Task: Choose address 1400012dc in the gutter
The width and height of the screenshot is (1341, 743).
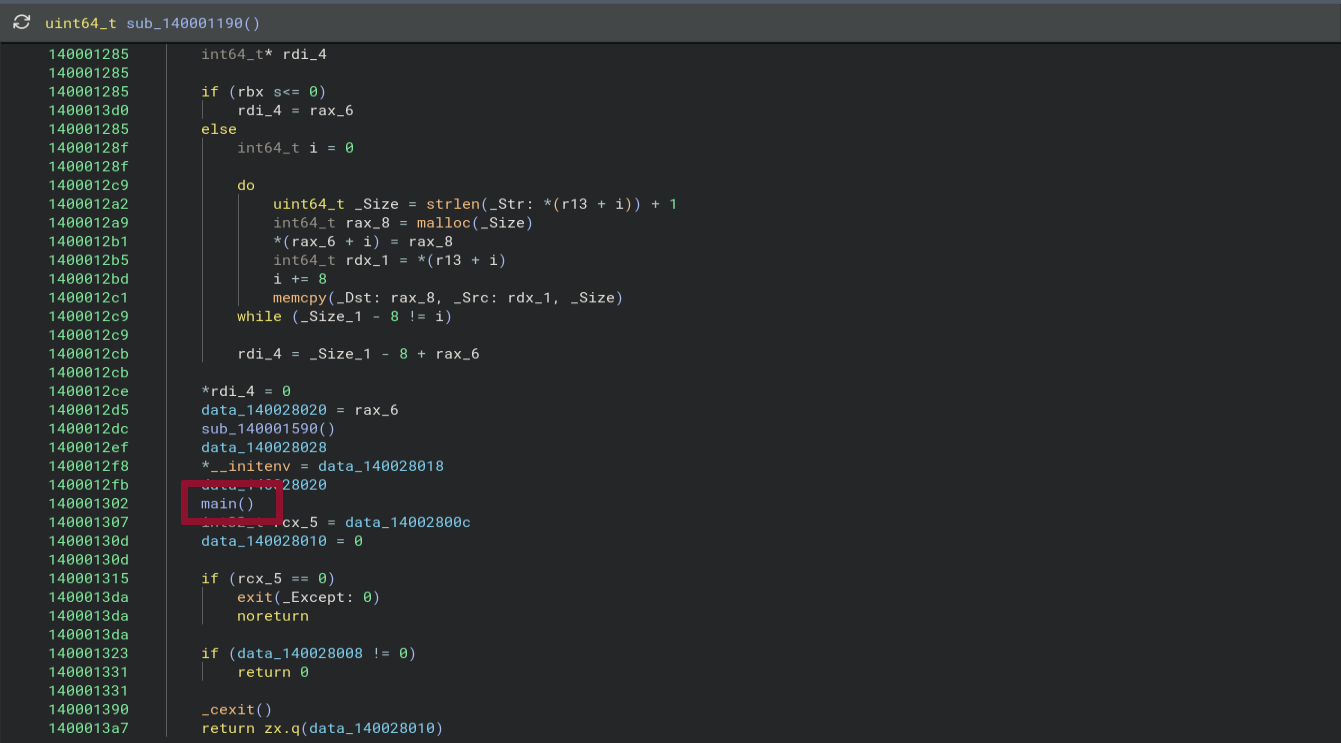Action: (x=88, y=429)
